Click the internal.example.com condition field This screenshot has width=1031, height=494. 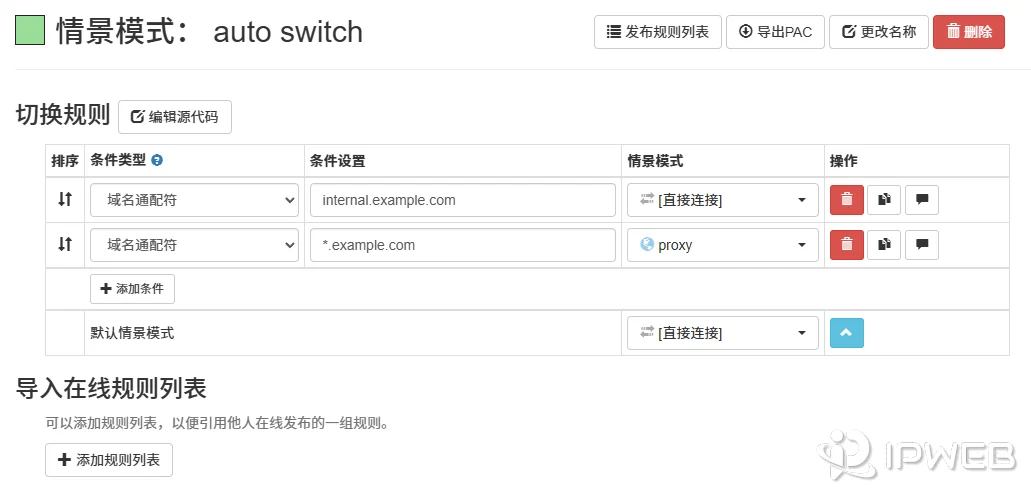point(463,200)
